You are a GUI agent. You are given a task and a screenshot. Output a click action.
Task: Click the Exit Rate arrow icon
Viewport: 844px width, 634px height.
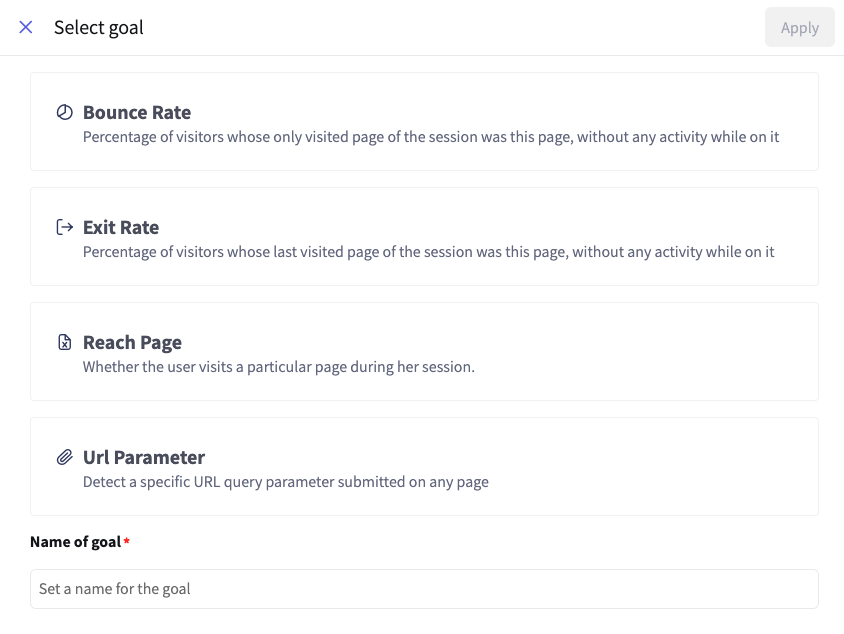(64, 227)
